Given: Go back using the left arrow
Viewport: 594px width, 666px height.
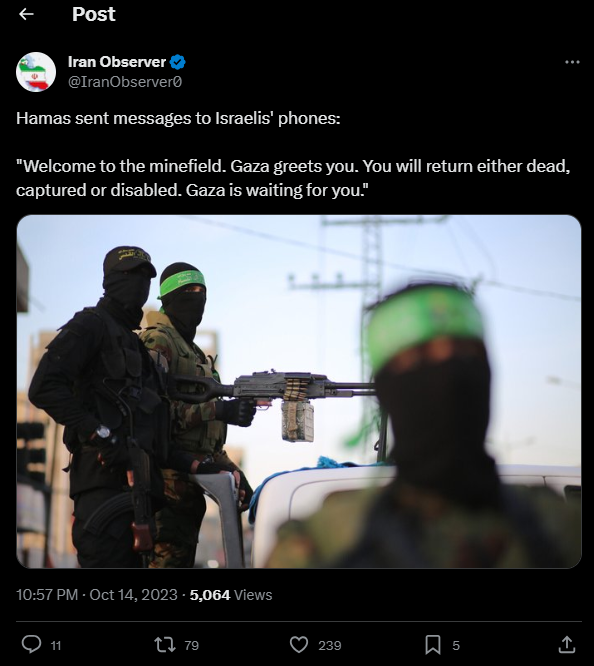Looking at the screenshot, I should pyautogui.click(x=26, y=14).
